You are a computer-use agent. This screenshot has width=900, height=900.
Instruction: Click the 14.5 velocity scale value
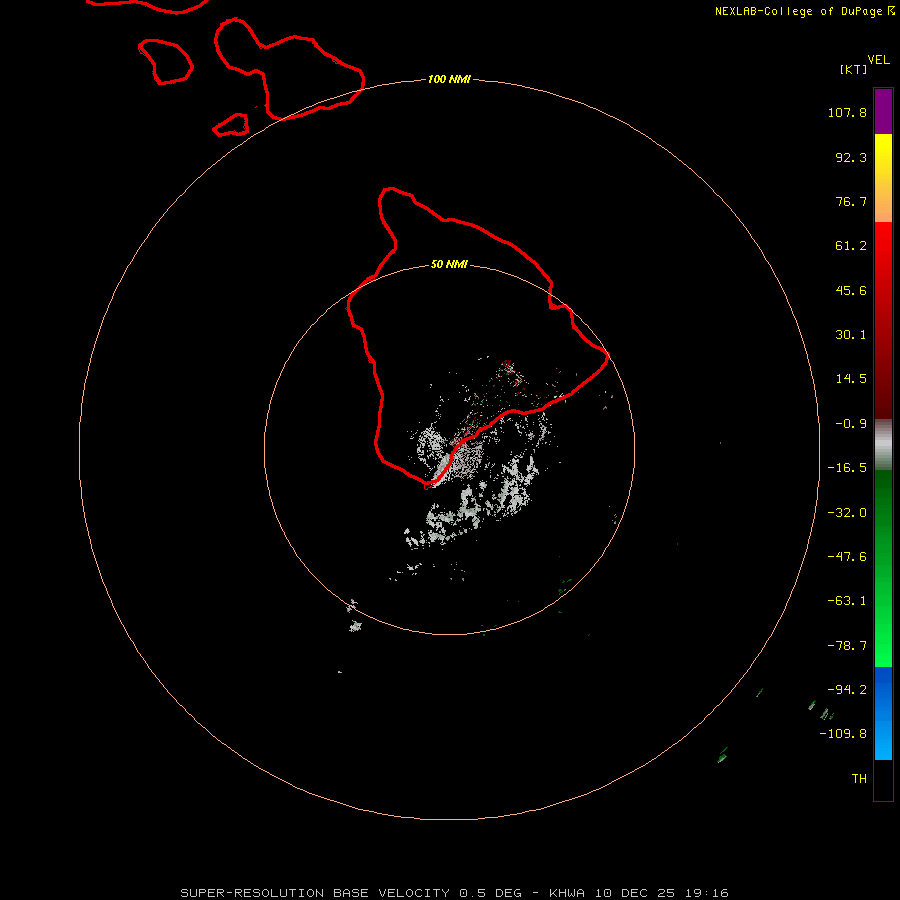point(851,379)
